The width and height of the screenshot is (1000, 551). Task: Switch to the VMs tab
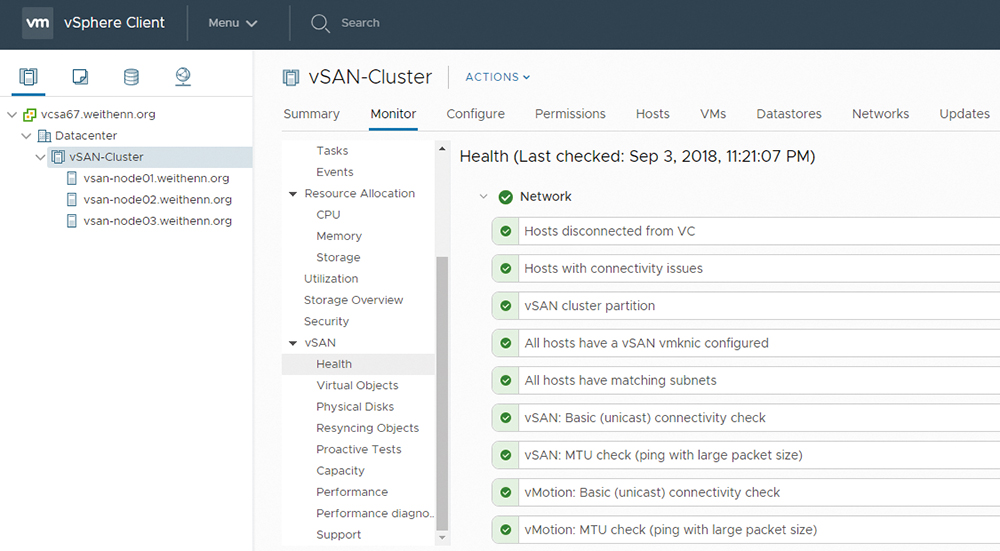[x=713, y=114]
